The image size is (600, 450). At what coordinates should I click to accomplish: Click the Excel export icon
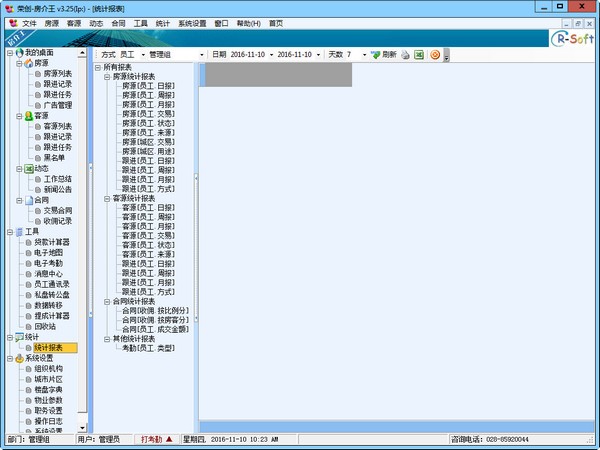(419, 54)
